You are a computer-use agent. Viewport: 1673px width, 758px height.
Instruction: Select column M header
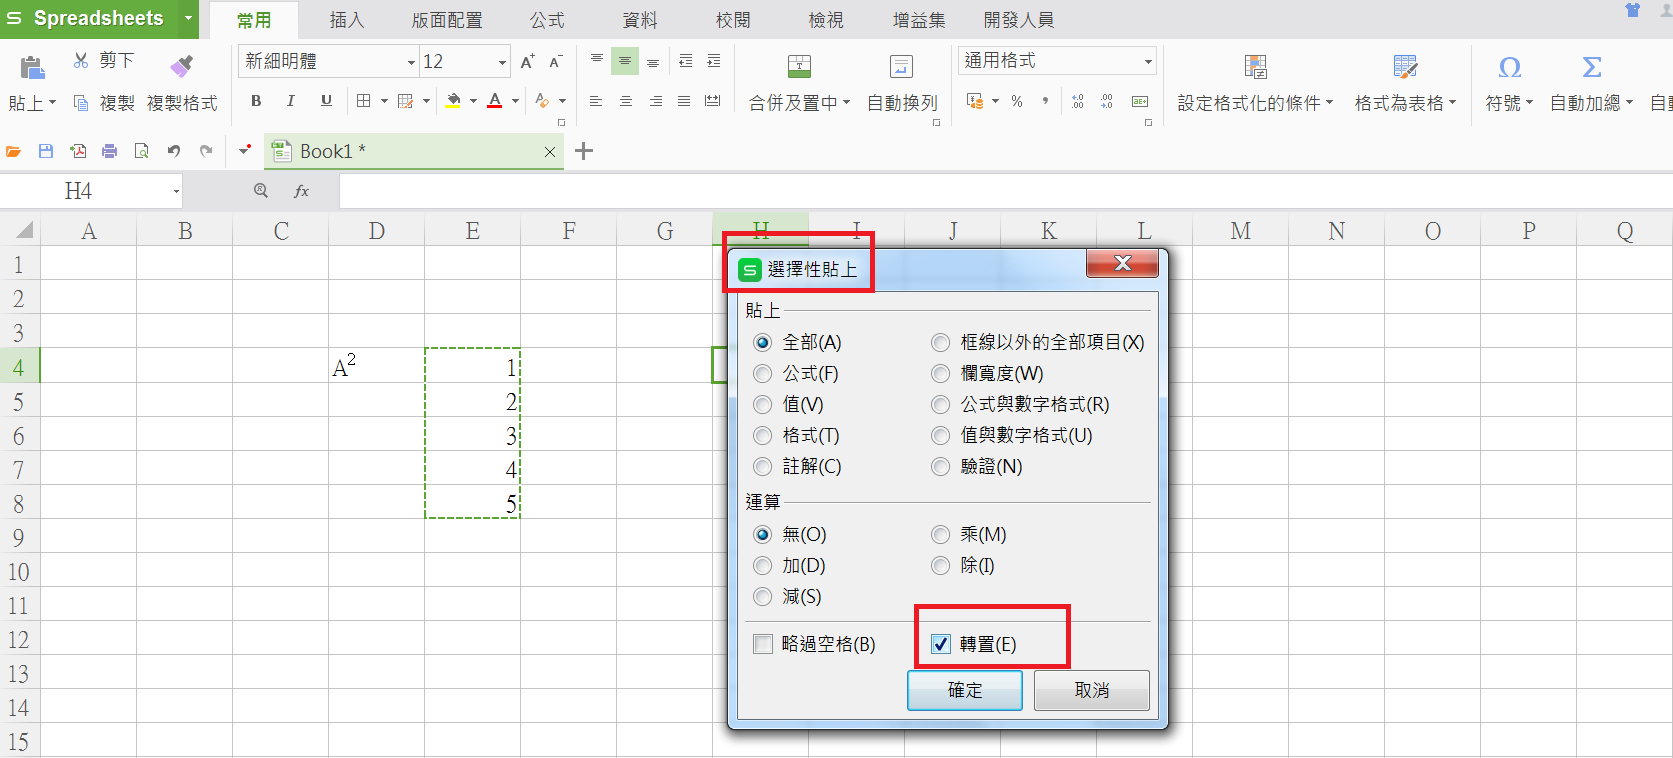click(1240, 231)
